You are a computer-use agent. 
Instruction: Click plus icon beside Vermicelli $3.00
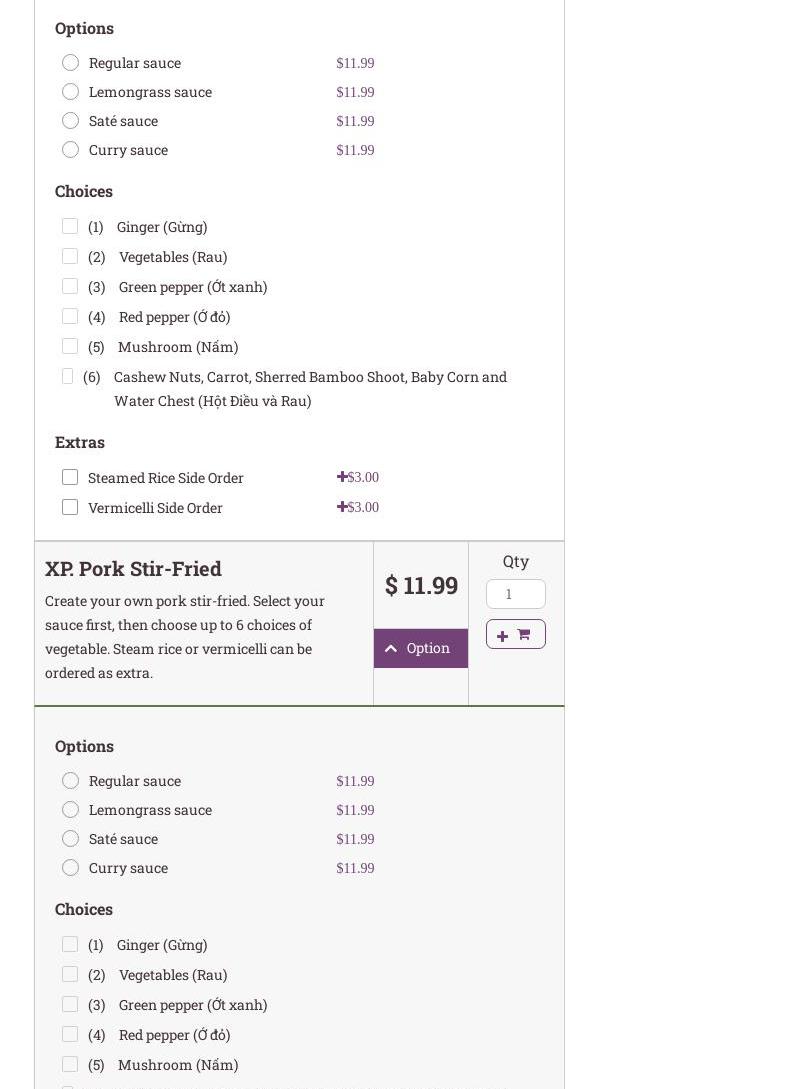coord(342,507)
